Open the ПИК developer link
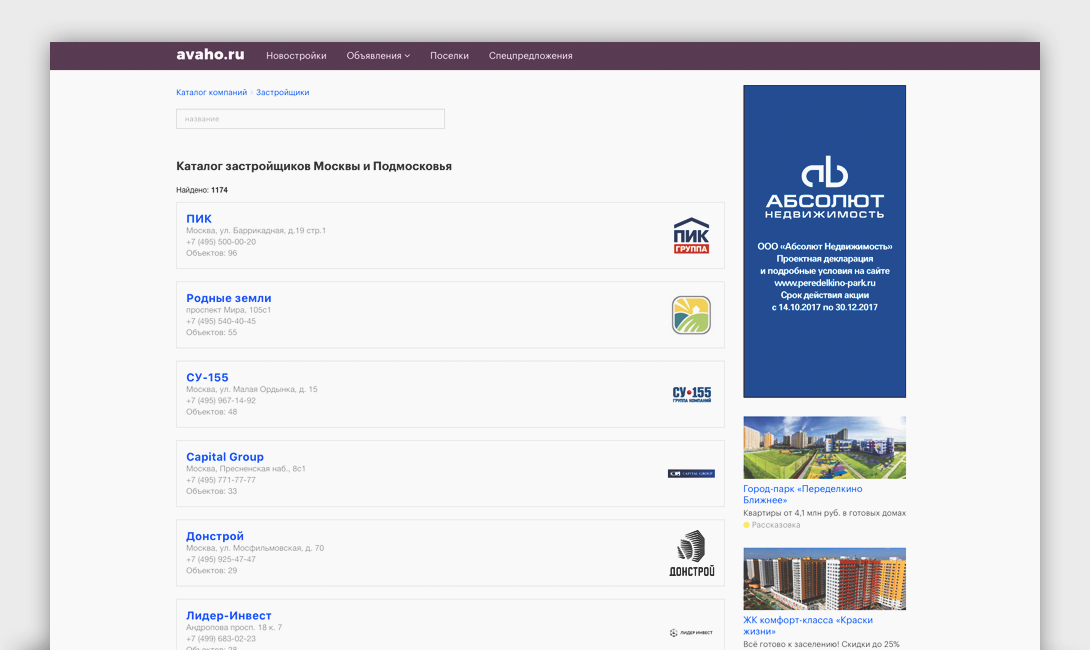Screen dimensions: 1090x650 pyautogui.click(x=199, y=218)
